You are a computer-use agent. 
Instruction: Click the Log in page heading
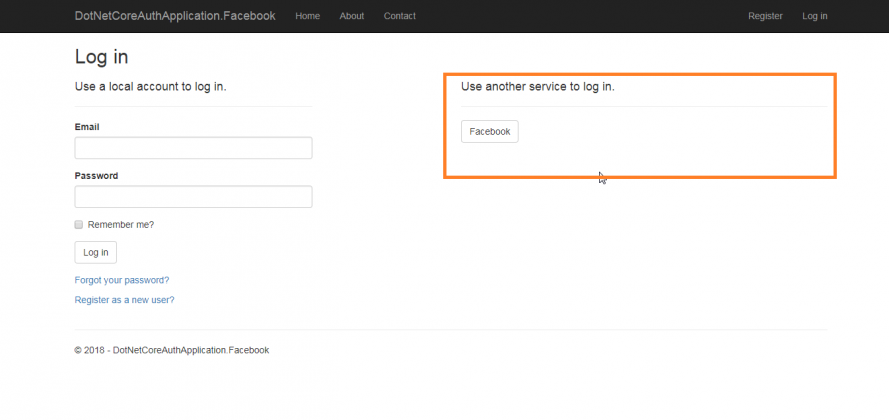click(101, 57)
